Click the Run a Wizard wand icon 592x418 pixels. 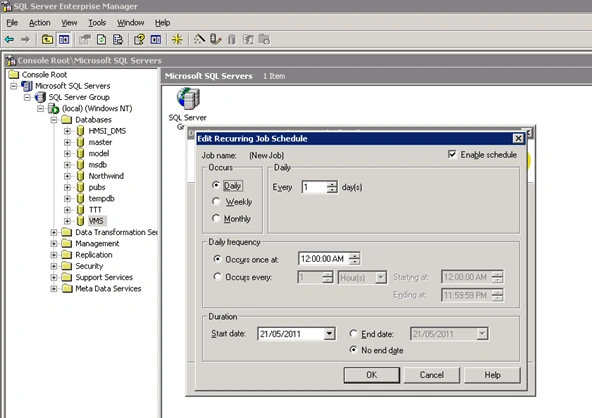click(199, 39)
